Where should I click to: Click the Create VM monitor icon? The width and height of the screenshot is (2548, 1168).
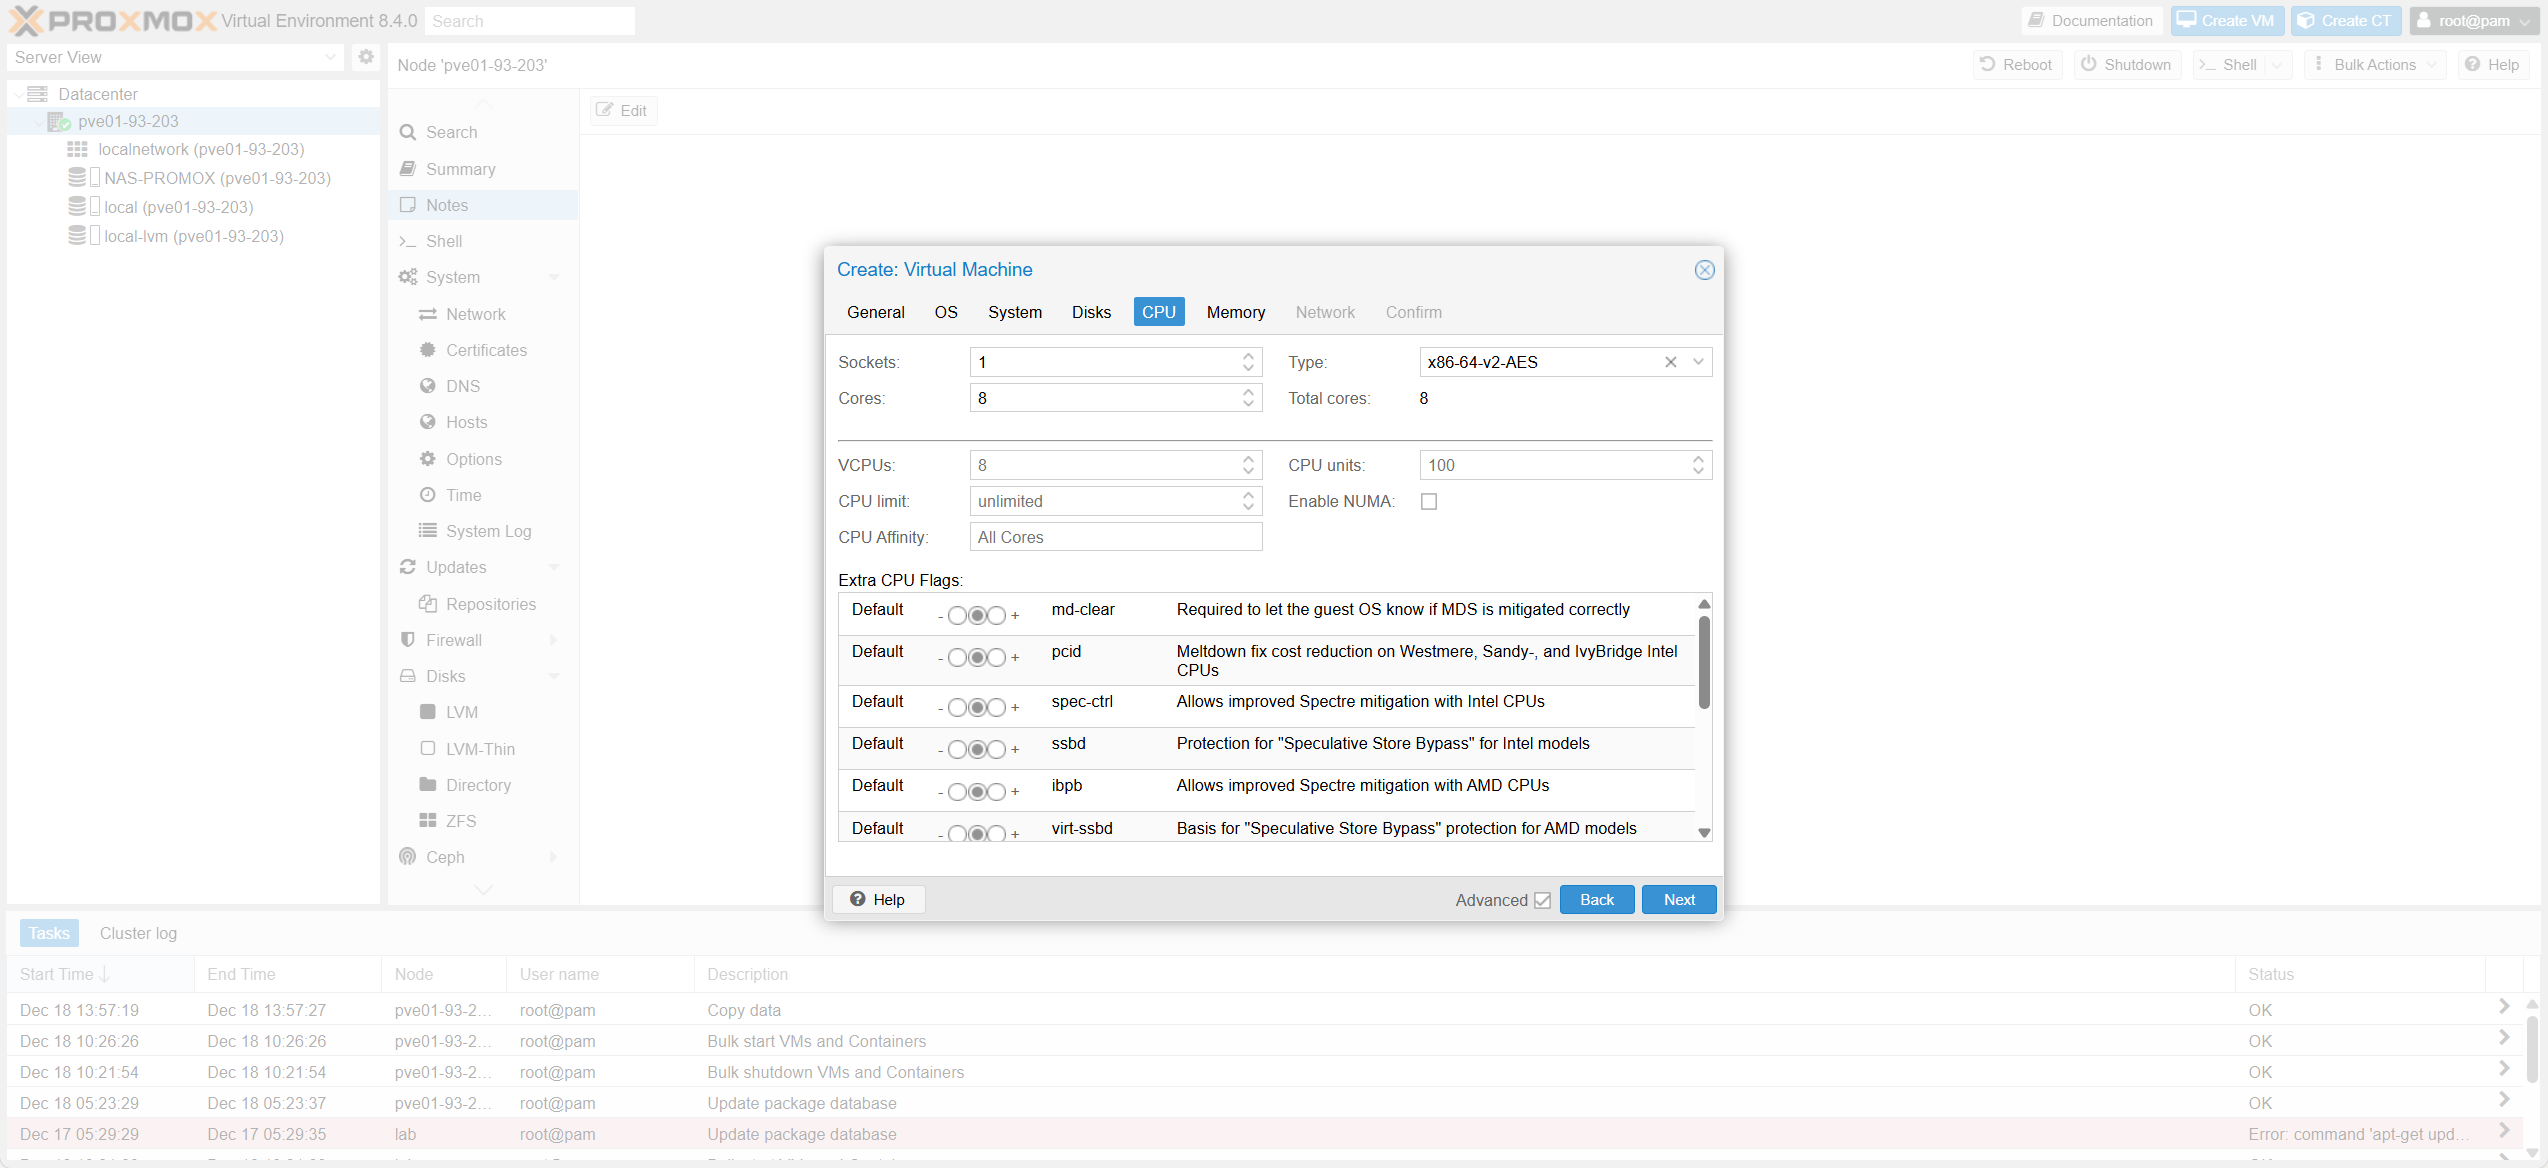tap(2187, 20)
